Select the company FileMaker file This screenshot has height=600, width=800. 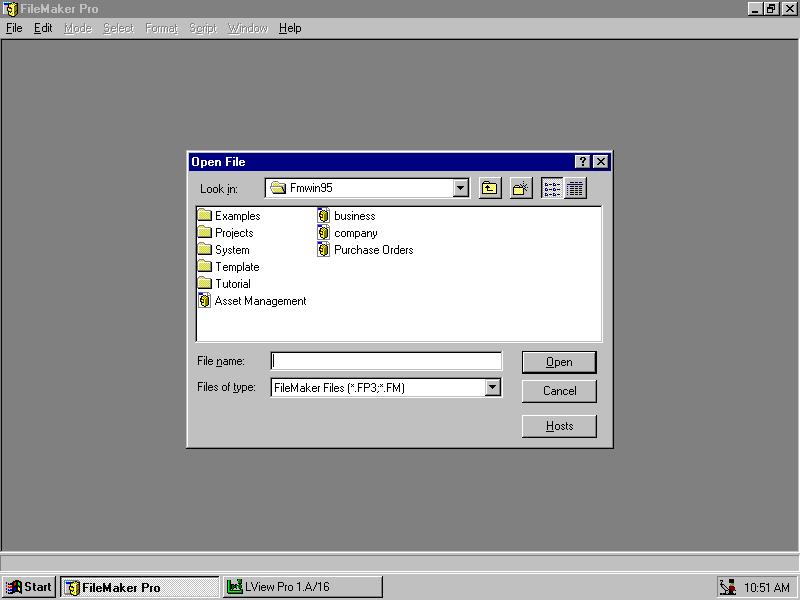click(355, 233)
